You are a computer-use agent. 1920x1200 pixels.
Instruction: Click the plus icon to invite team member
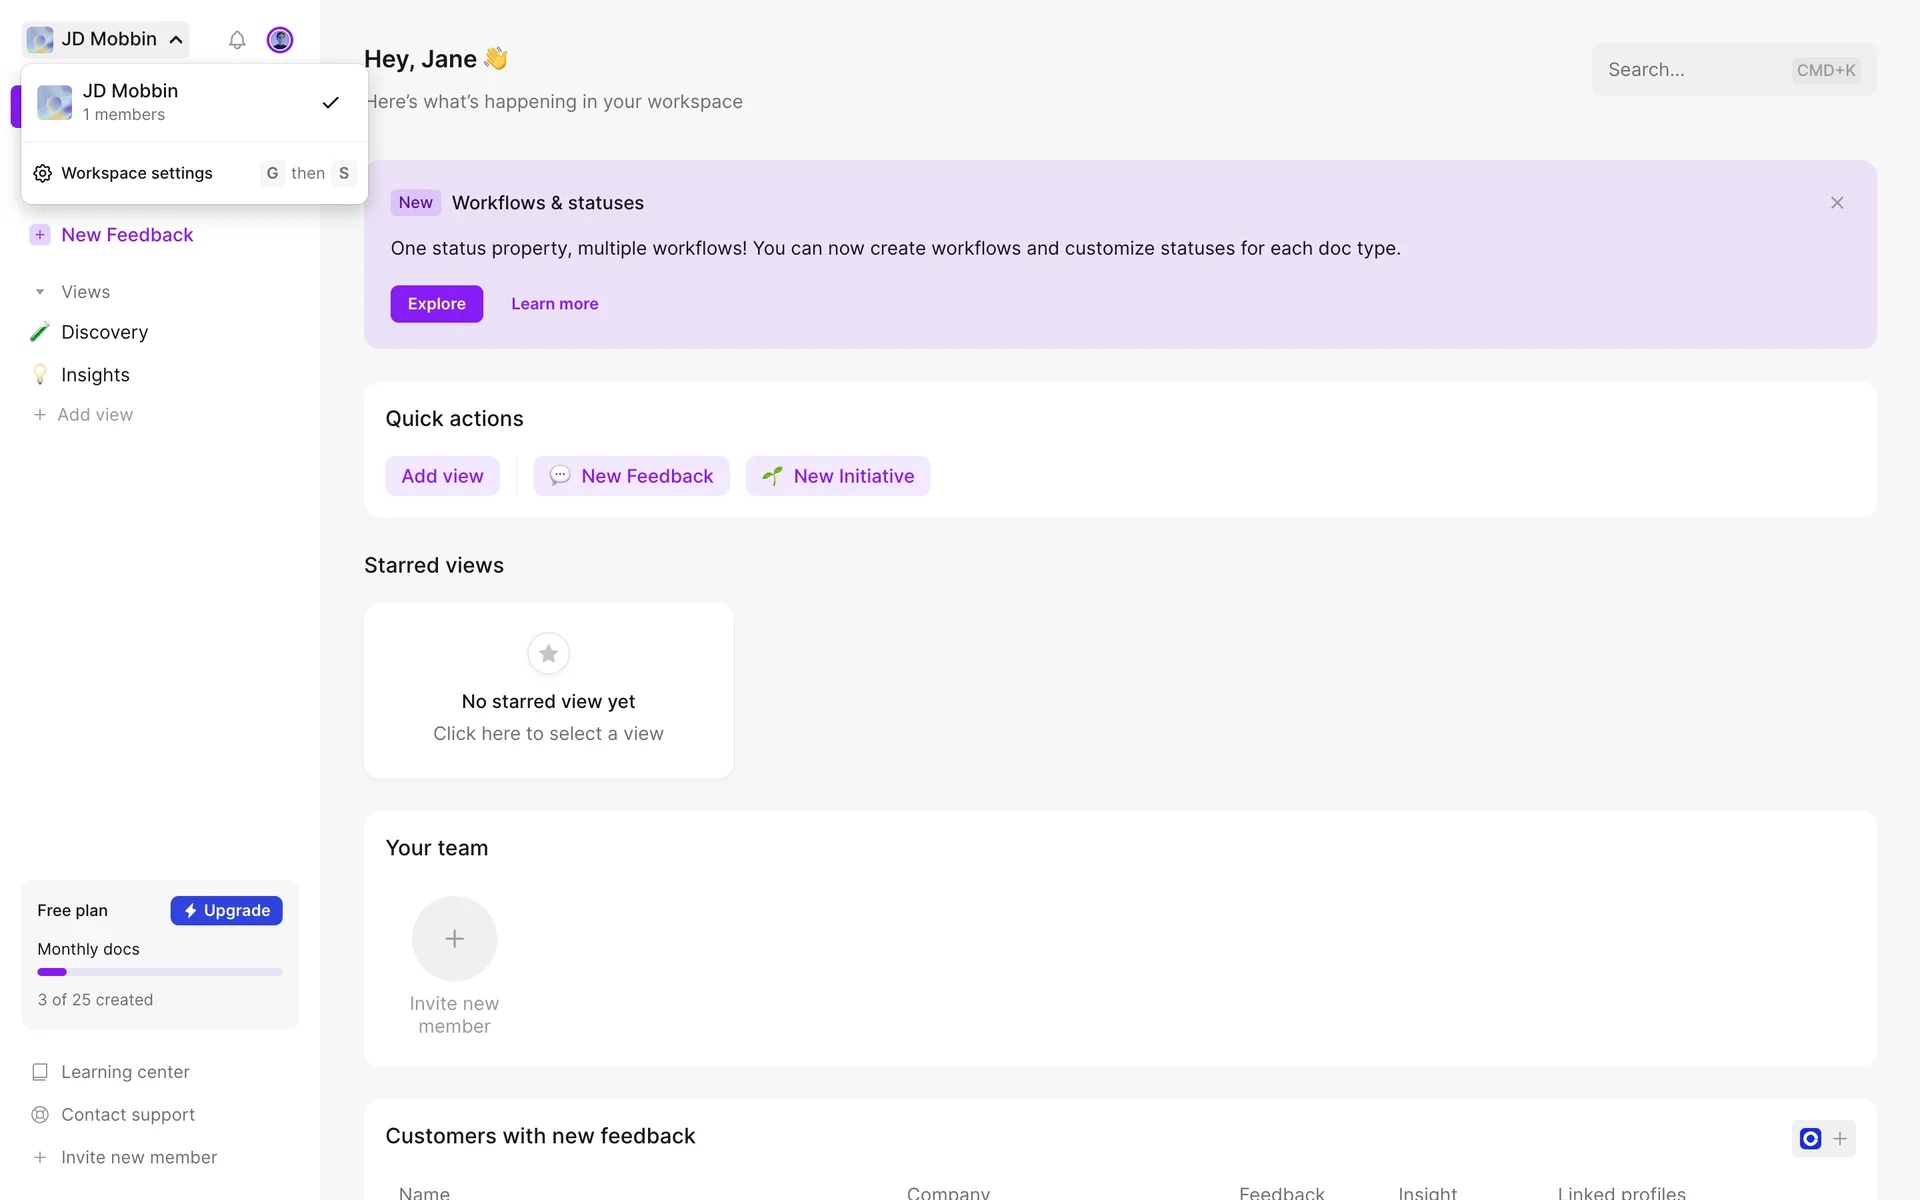pyautogui.click(x=454, y=939)
